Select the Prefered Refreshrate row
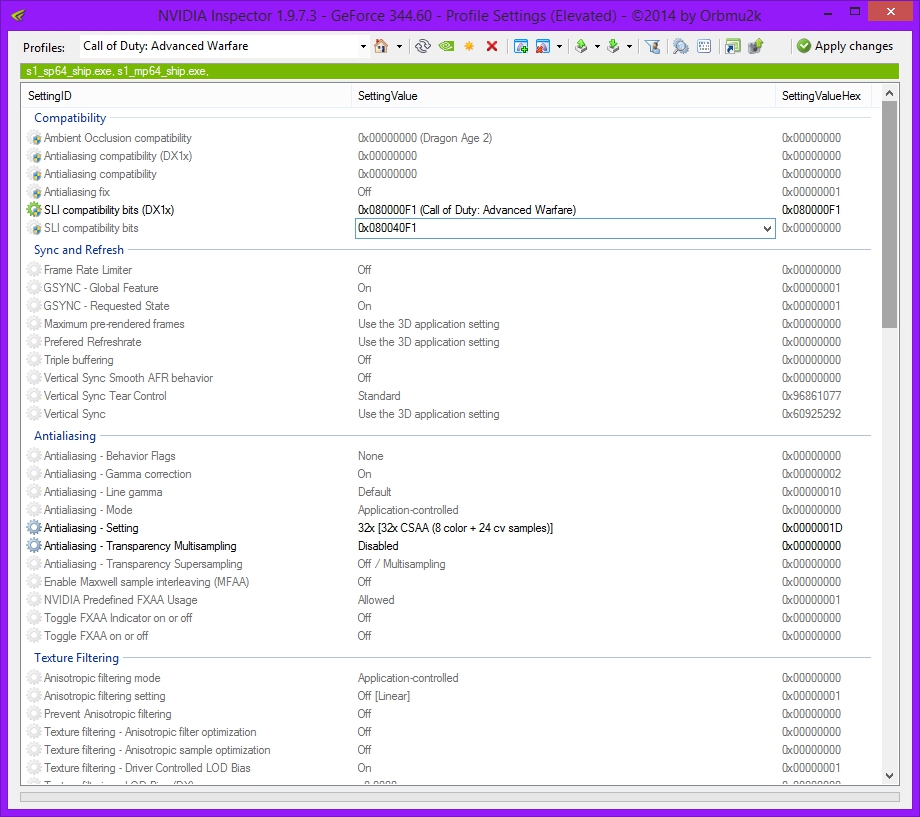 click(448, 342)
